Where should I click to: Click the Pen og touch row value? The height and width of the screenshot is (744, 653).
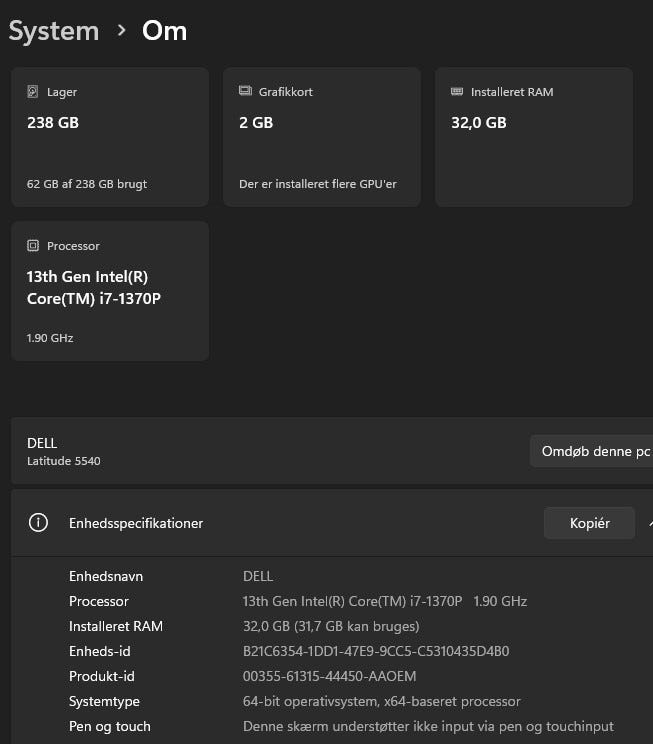pos(428,726)
